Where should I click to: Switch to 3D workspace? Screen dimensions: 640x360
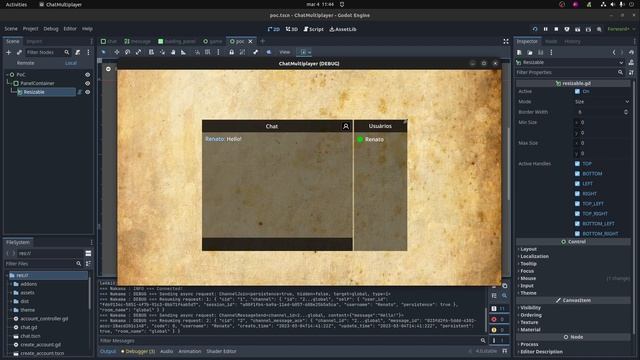(291, 29)
